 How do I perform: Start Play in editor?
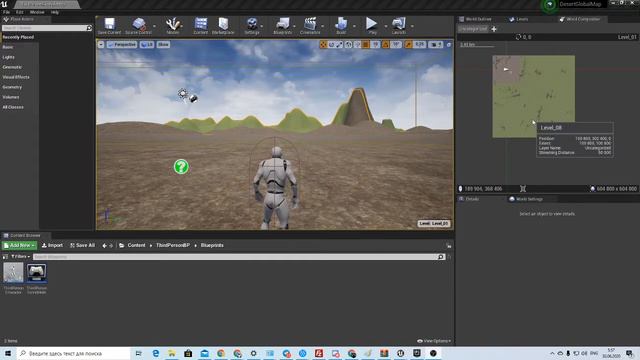pos(371,26)
